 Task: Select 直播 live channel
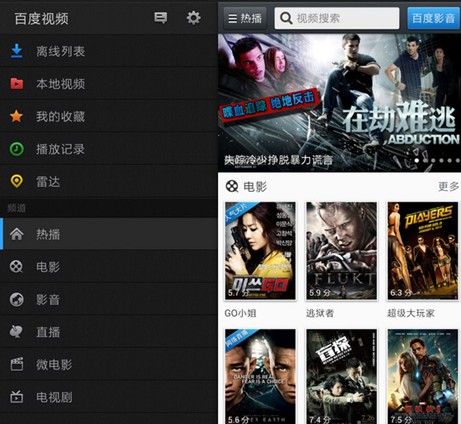(109, 332)
